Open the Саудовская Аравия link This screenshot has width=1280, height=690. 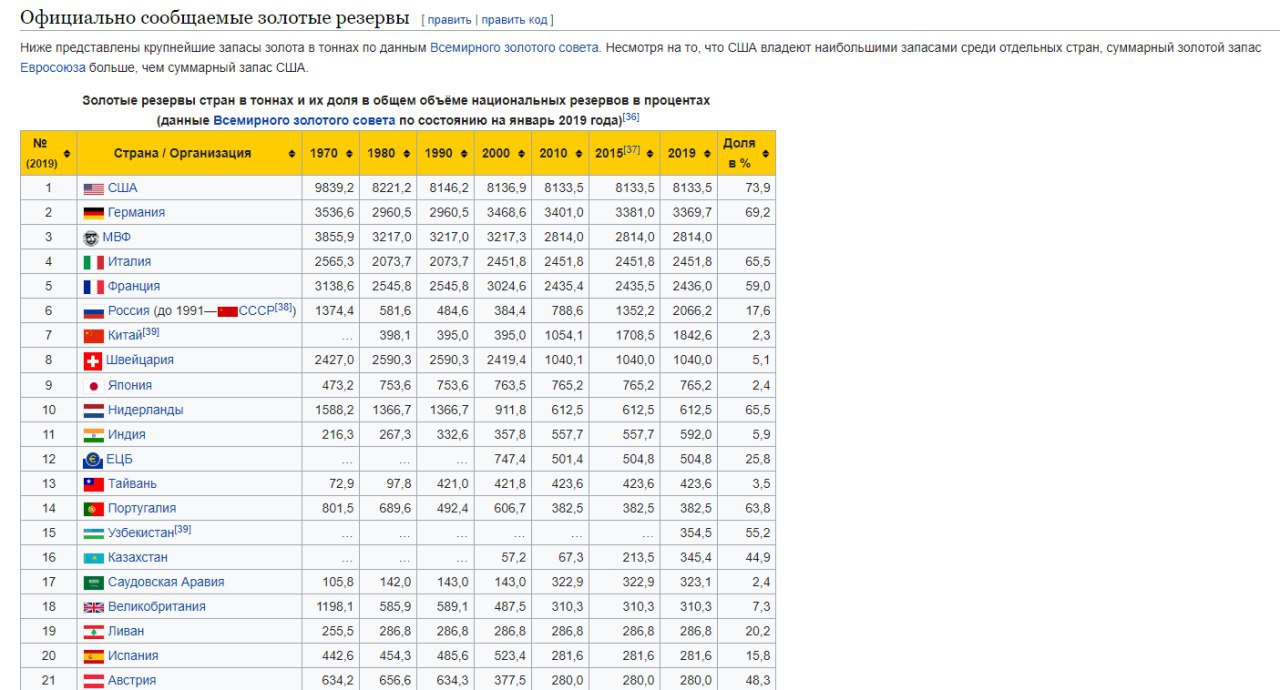166,583
